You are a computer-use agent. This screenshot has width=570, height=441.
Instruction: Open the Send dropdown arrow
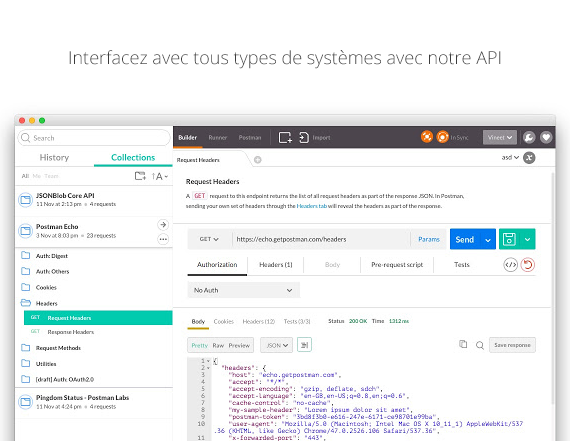(487, 240)
